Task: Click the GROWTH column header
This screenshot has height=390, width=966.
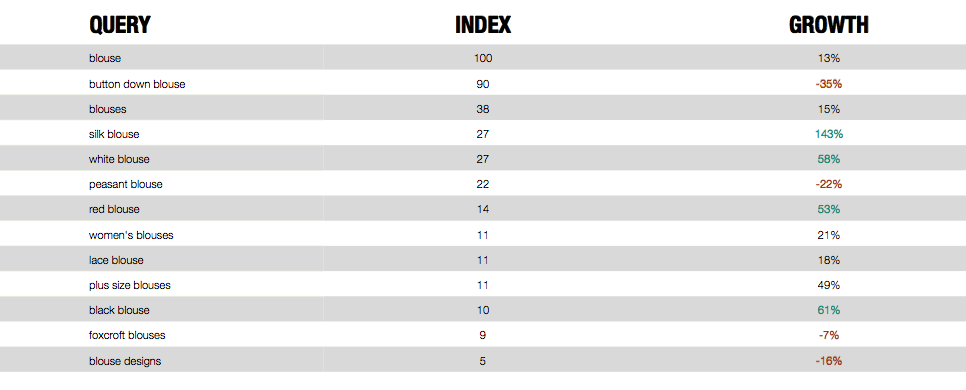Action: click(x=829, y=25)
